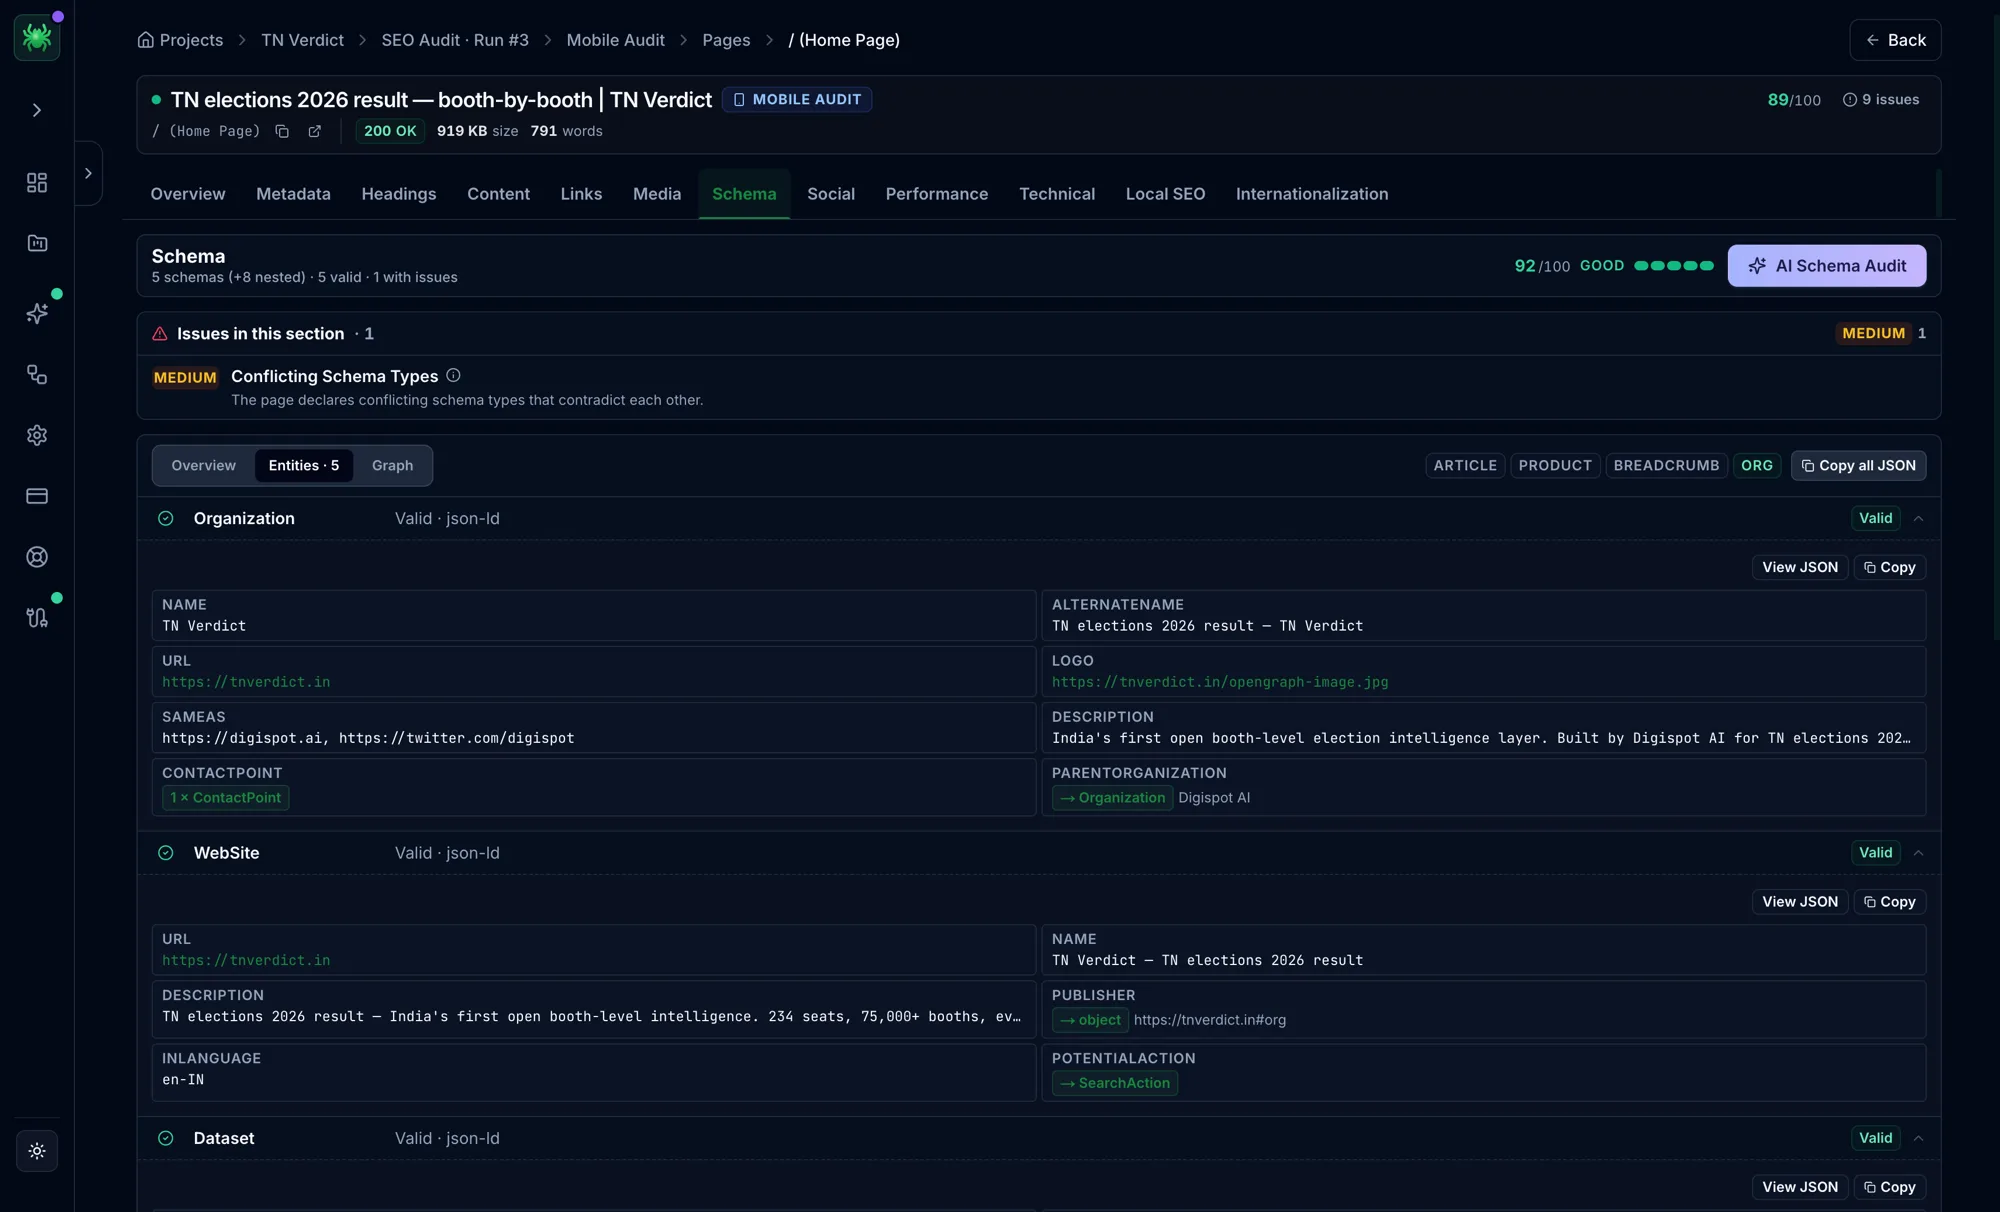
Task: Open the SEO Audit · Run #3 breadcrumb
Action: [455, 40]
